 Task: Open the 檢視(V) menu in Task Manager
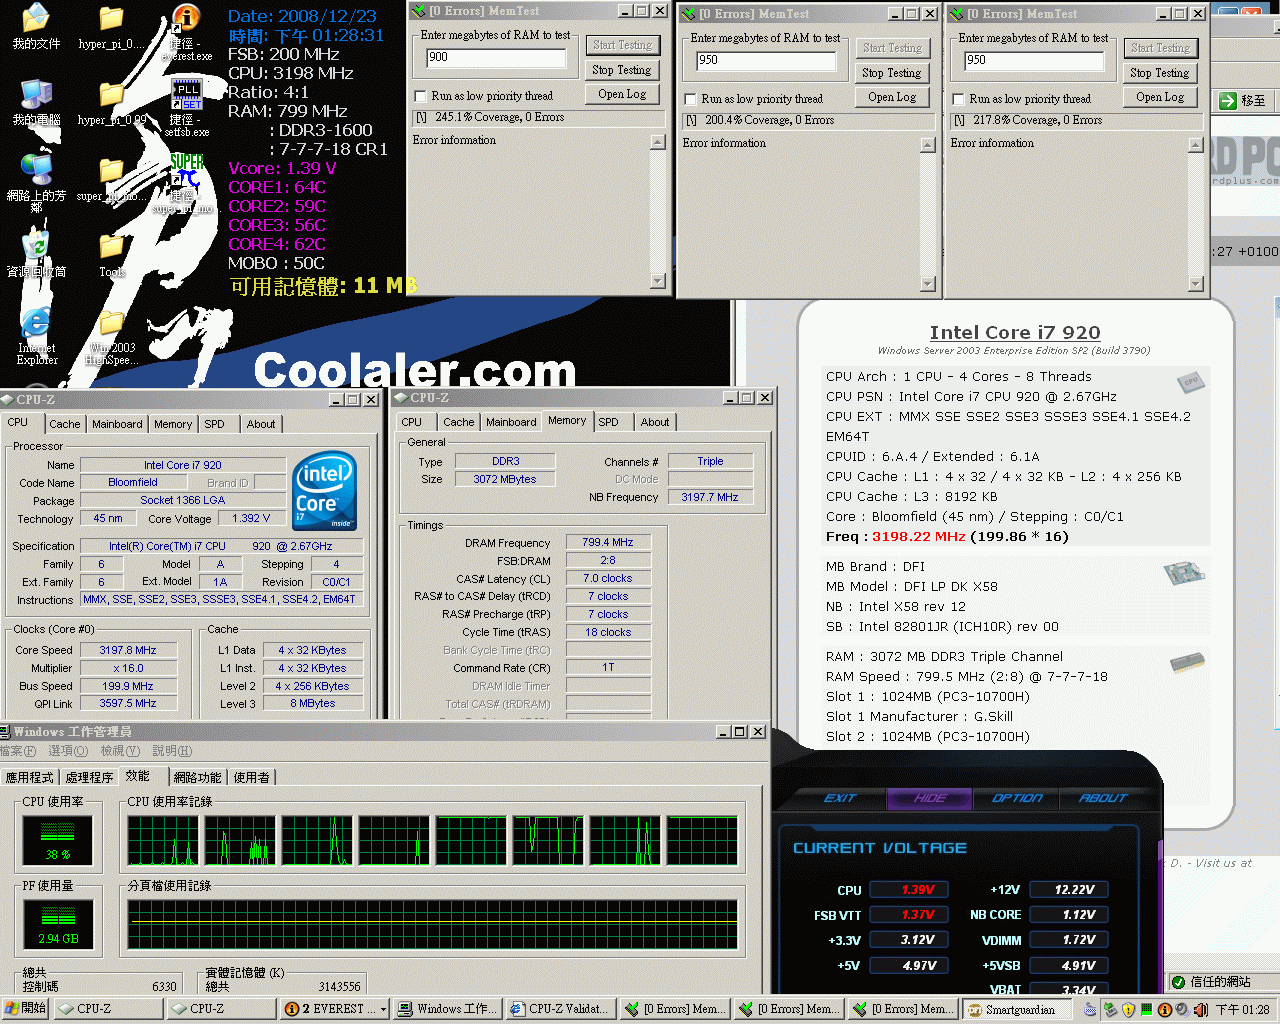[120, 751]
